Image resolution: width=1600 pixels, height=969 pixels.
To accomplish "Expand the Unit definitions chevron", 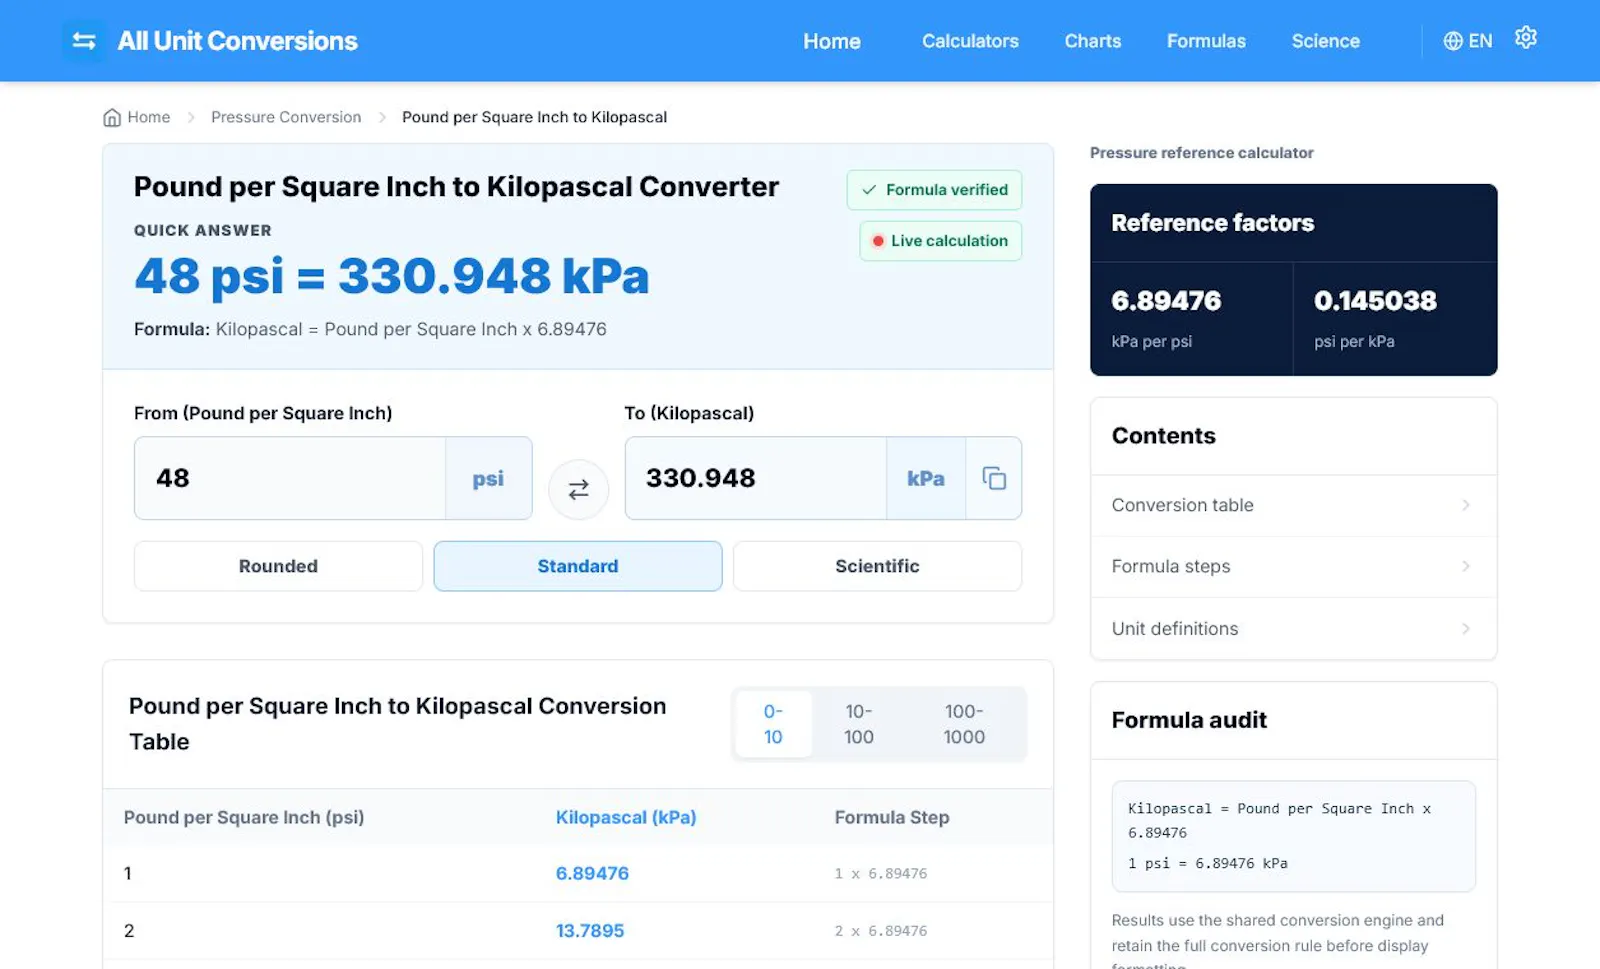I will point(1466,628).
